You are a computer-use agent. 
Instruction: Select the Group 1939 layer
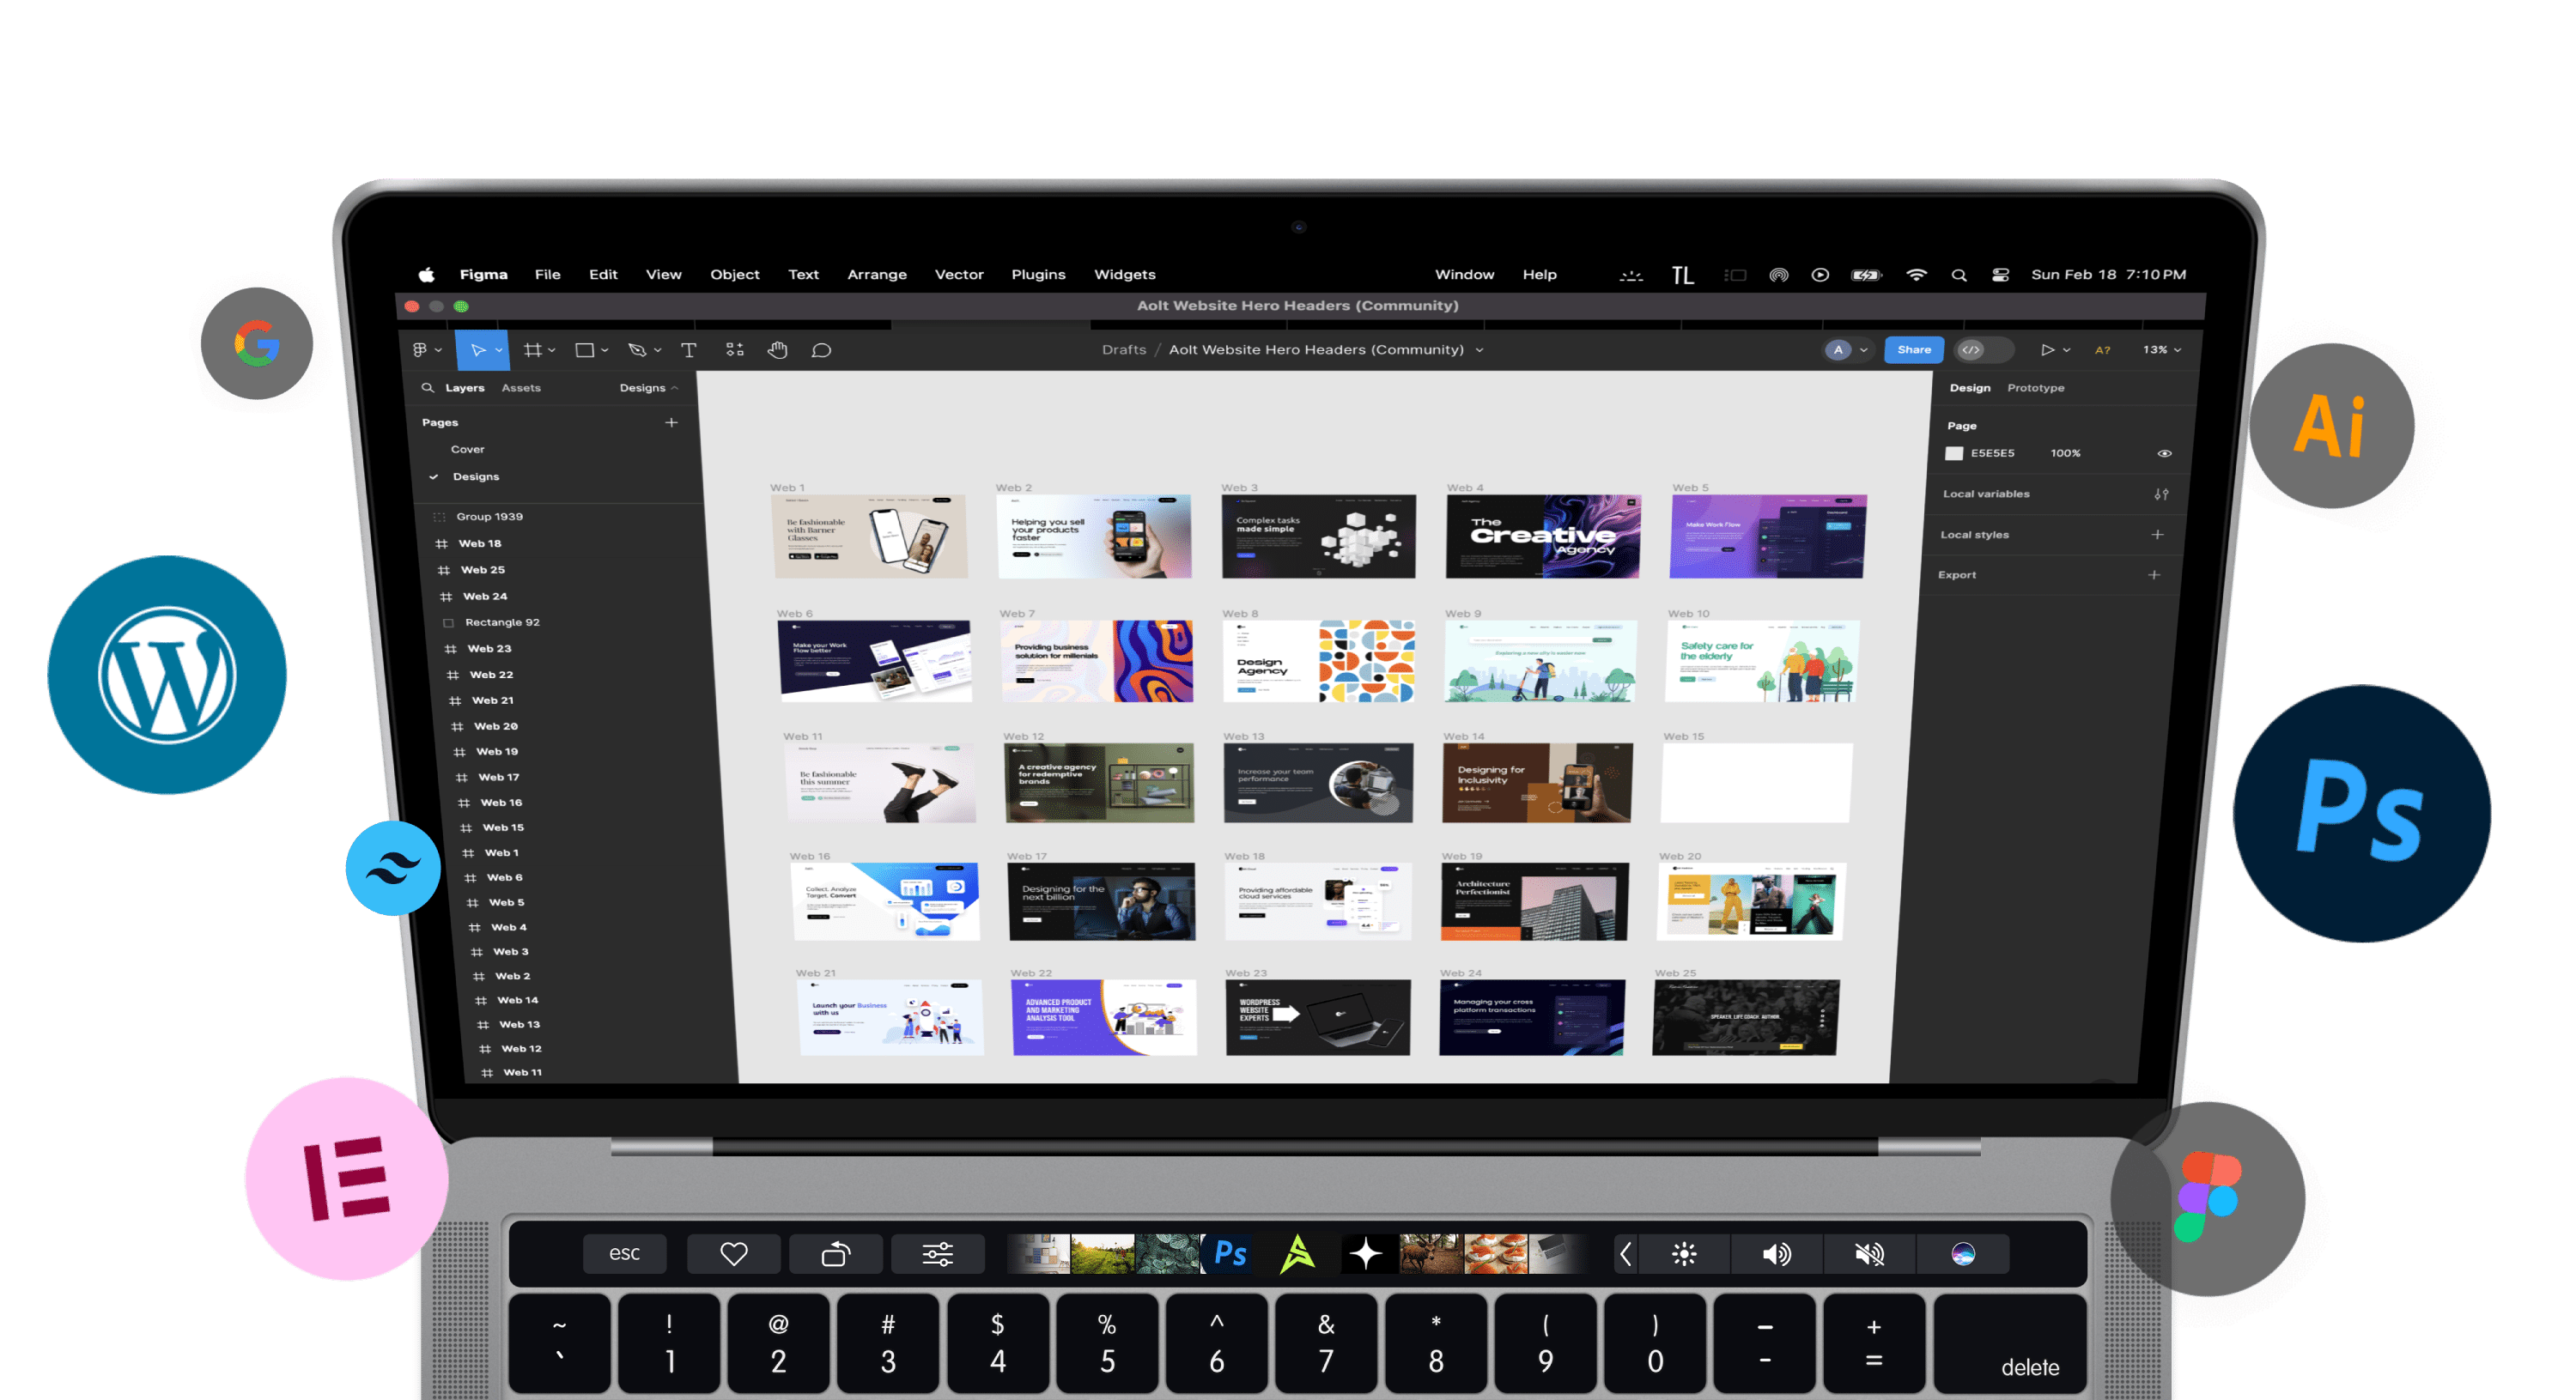(x=489, y=517)
